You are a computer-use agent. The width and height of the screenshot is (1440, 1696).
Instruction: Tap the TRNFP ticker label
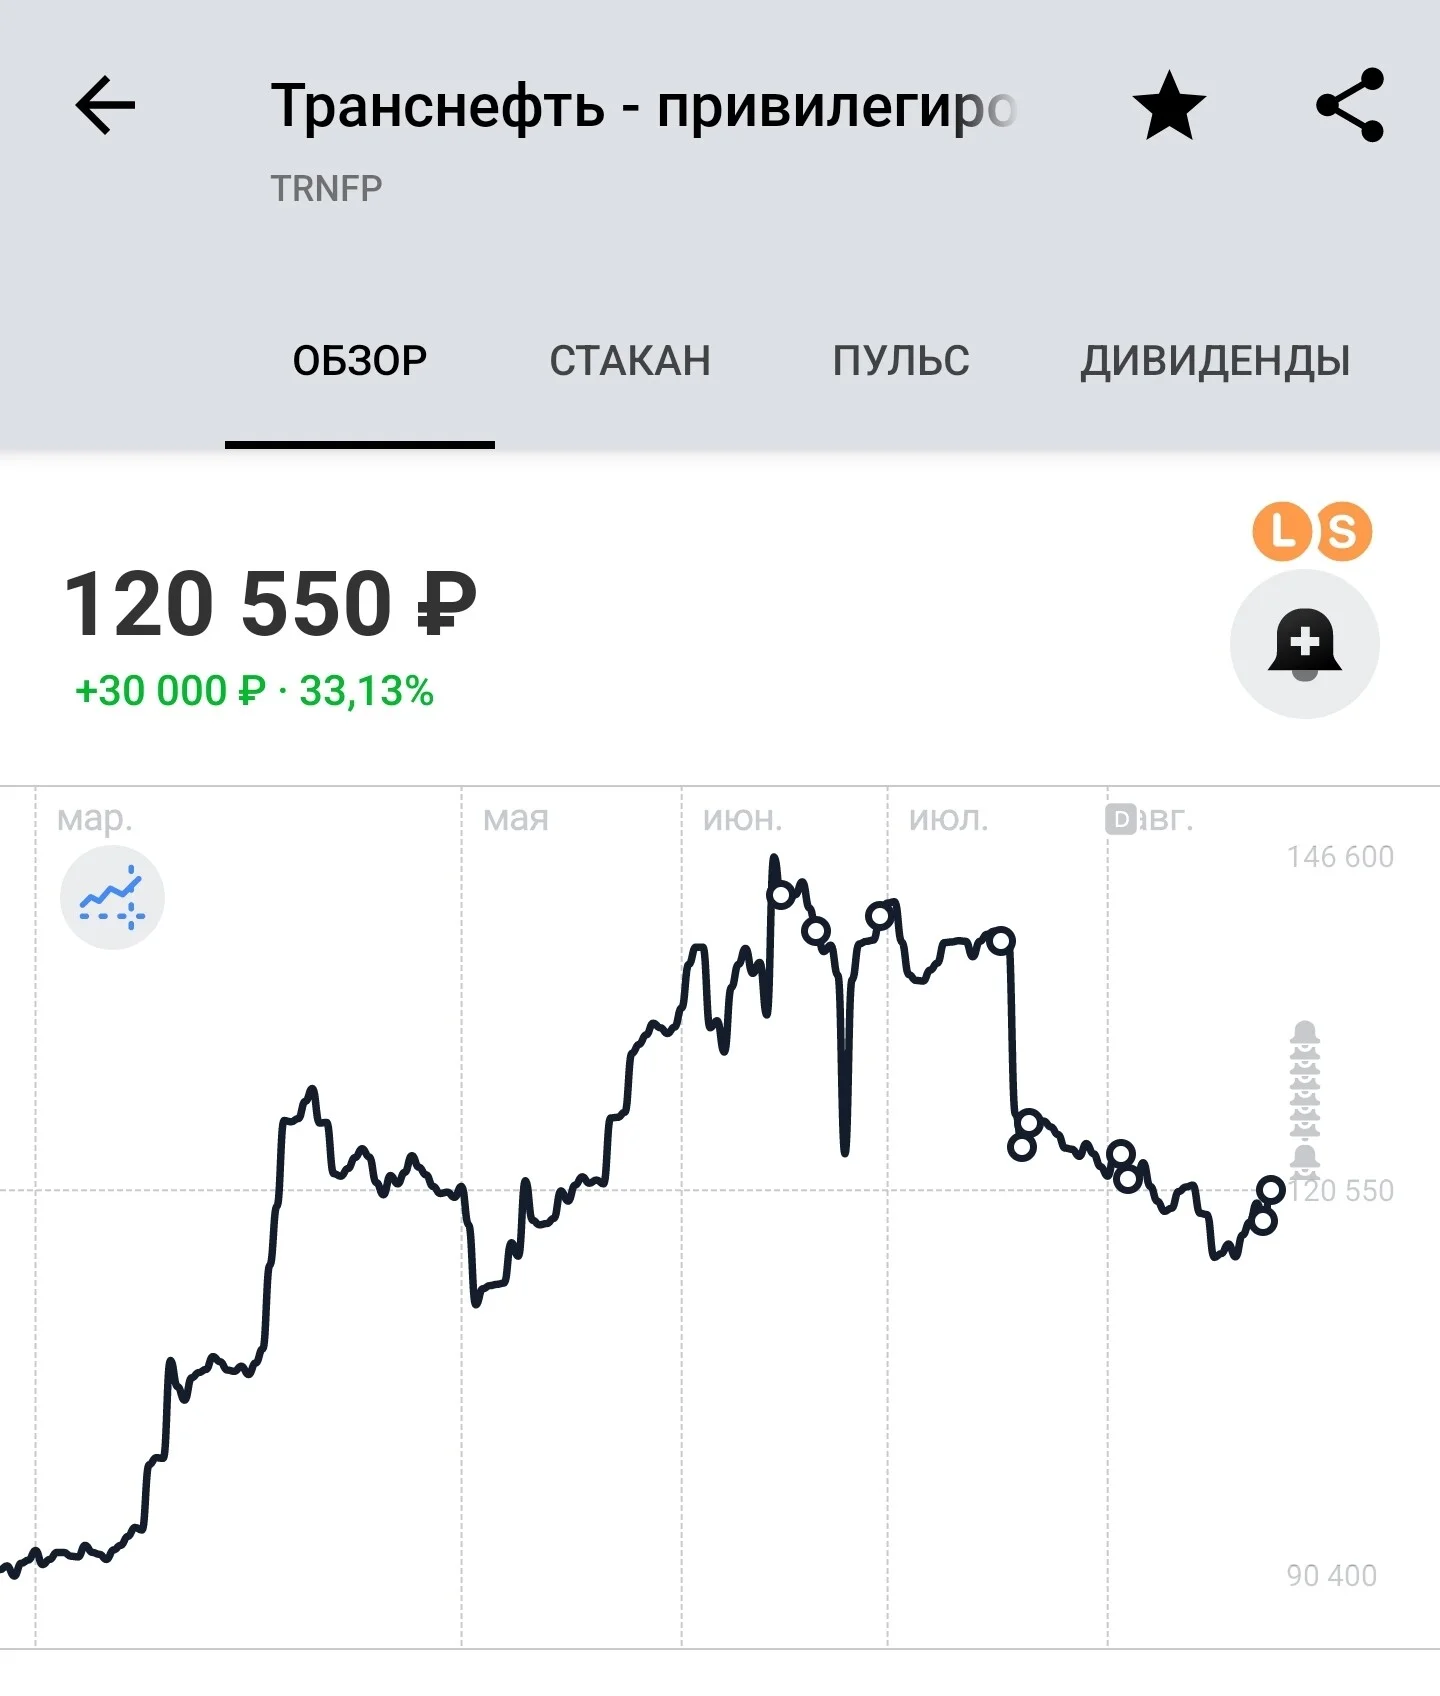(x=326, y=188)
